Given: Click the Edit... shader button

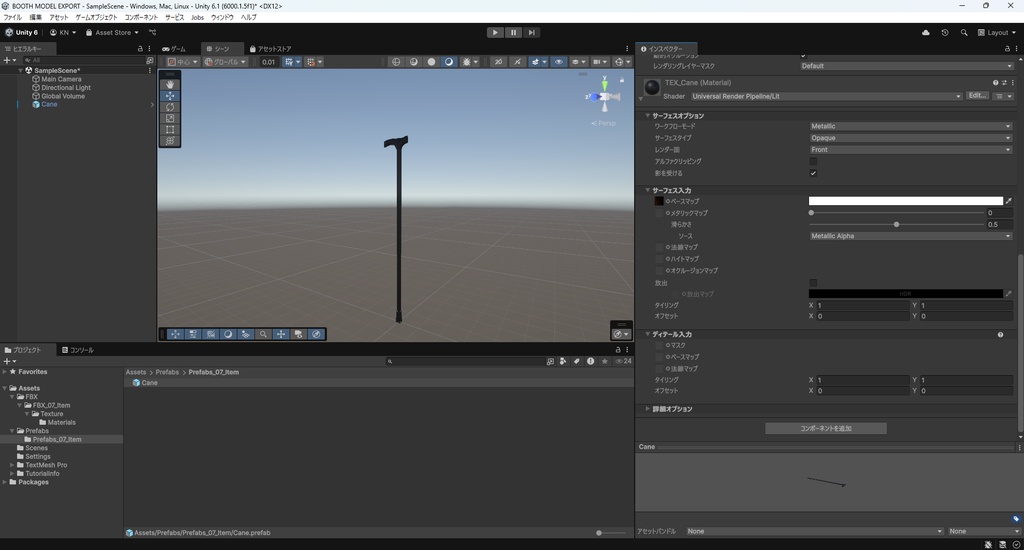Looking at the screenshot, I should click(977, 96).
